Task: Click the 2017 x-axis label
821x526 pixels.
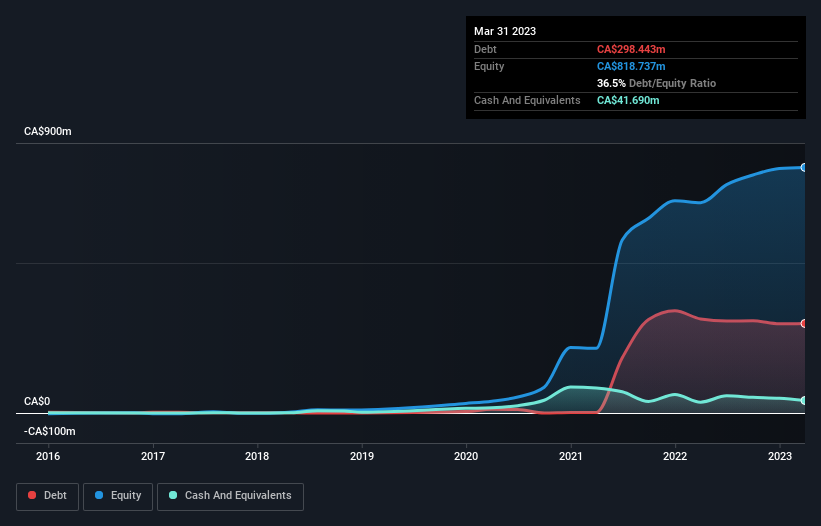Action: [153, 456]
